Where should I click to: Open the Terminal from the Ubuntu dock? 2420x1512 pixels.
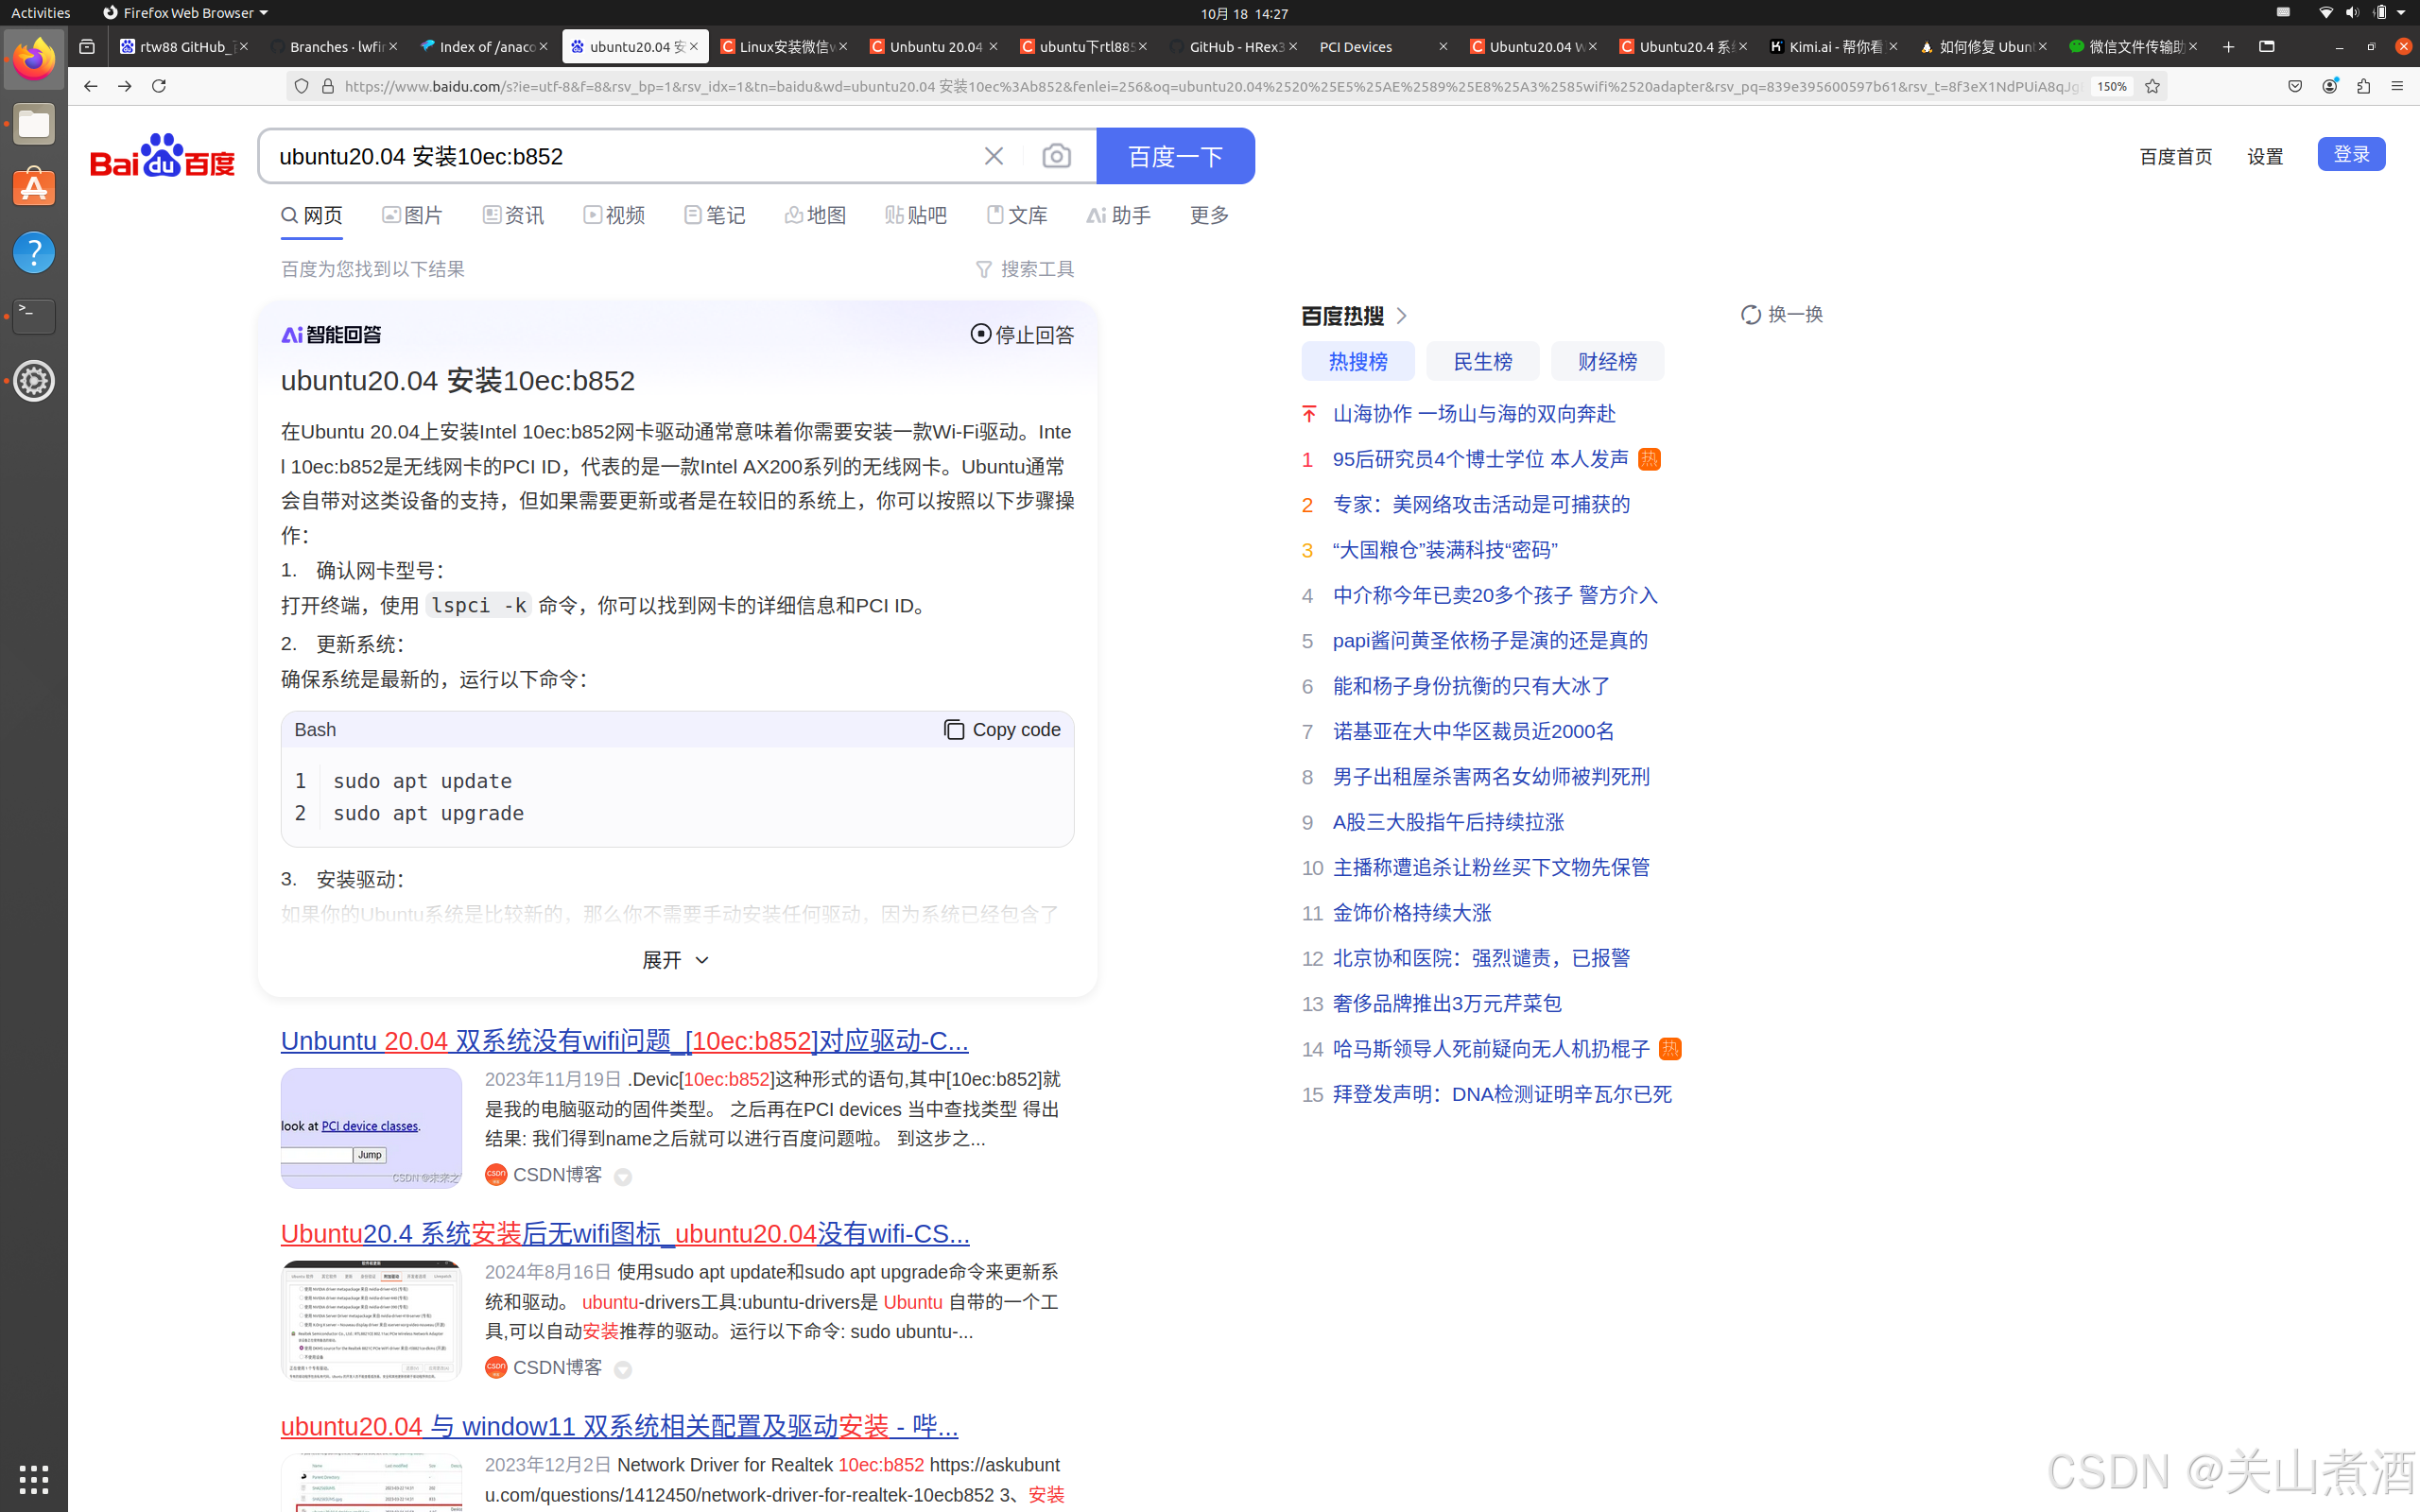pyautogui.click(x=34, y=316)
